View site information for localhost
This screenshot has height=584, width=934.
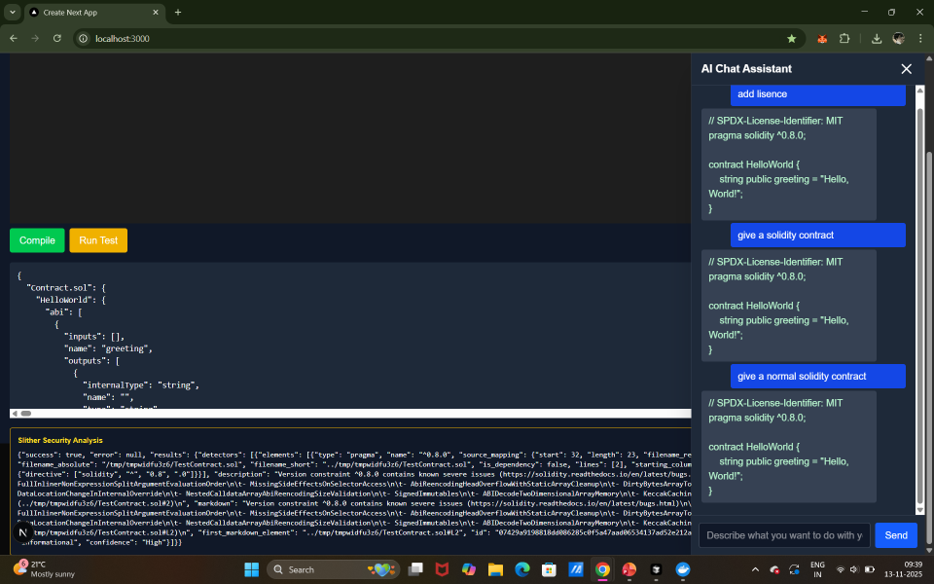pos(83,39)
